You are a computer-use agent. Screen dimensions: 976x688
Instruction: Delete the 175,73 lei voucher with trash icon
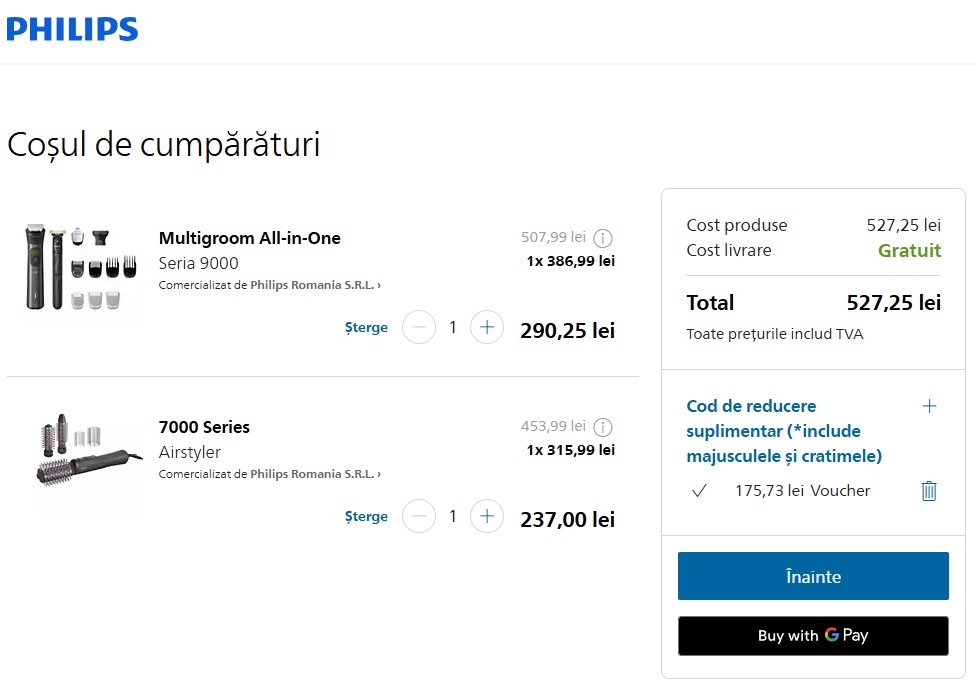[929, 491]
